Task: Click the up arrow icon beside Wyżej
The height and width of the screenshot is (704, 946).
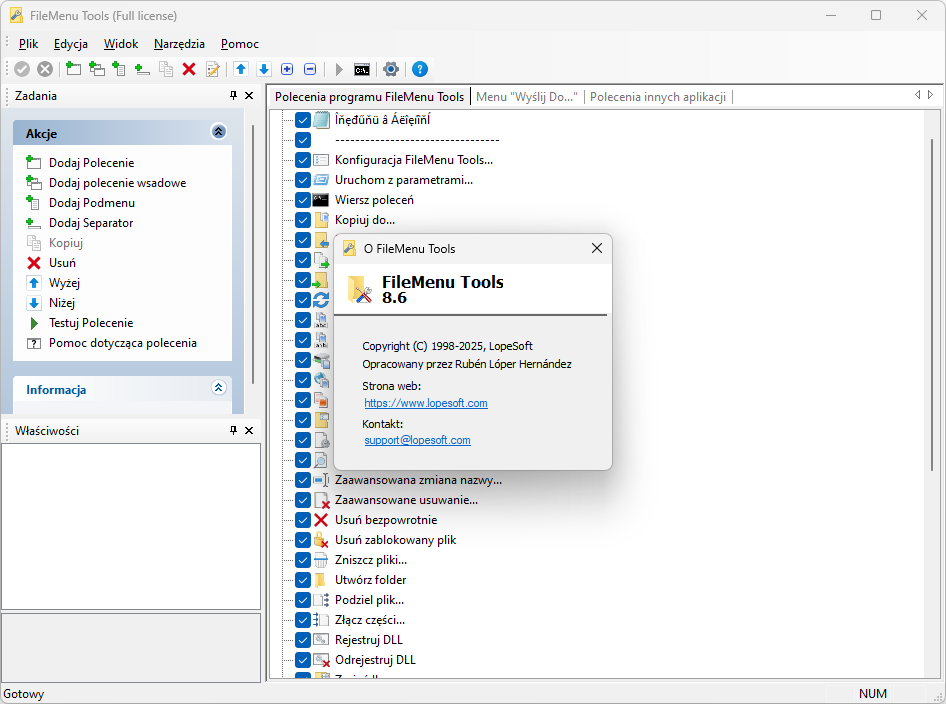Action: tap(34, 282)
